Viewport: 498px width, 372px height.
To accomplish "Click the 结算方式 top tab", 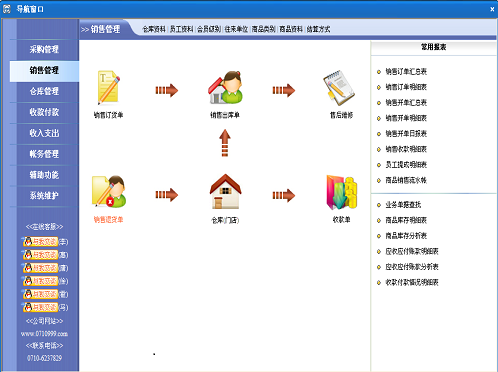I will (318, 29).
